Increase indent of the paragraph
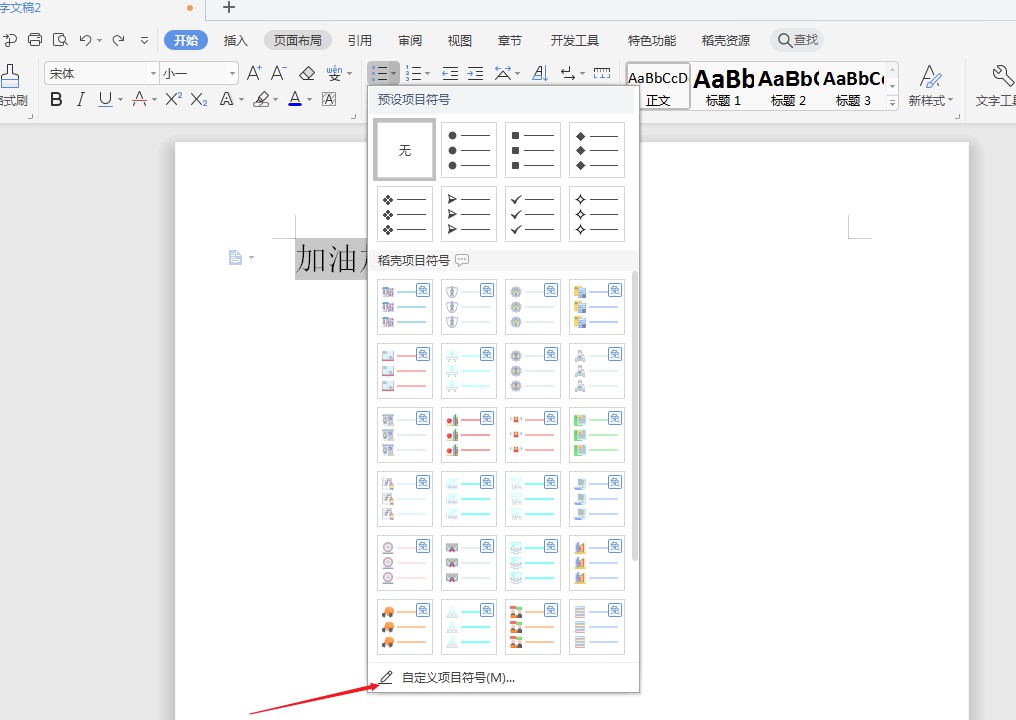The height and width of the screenshot is (720, 1016). tap(476, 73)
